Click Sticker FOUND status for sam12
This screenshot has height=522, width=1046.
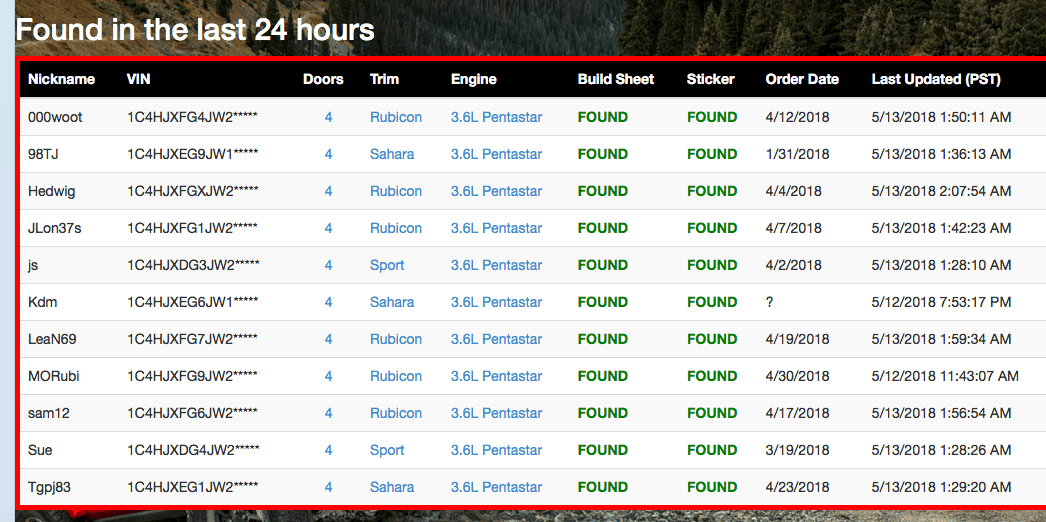click(712, 413)
